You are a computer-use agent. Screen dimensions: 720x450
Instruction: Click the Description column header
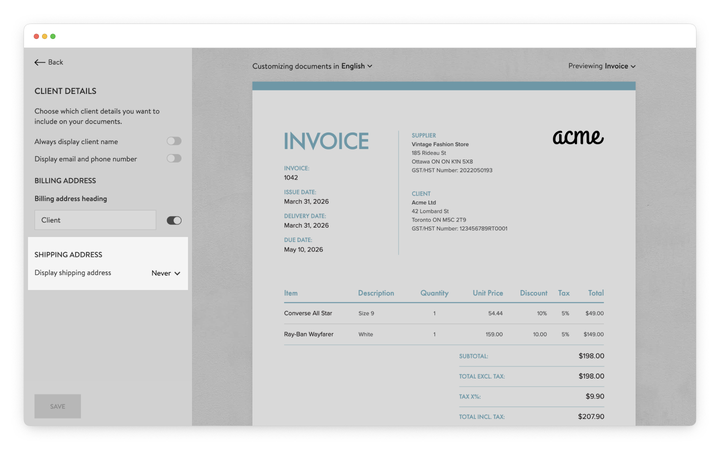tap(376, 293)
